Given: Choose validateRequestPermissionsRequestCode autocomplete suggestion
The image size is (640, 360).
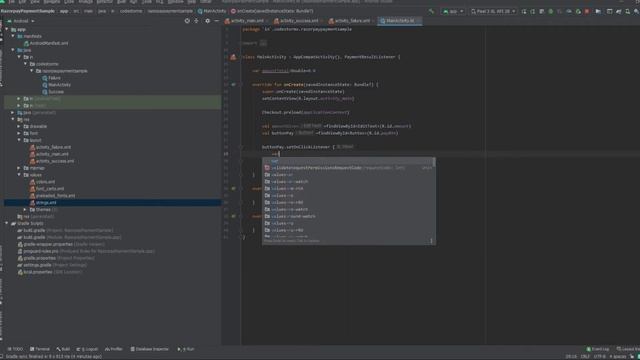Looking at the screenshot, I should [x=349, y=168].
